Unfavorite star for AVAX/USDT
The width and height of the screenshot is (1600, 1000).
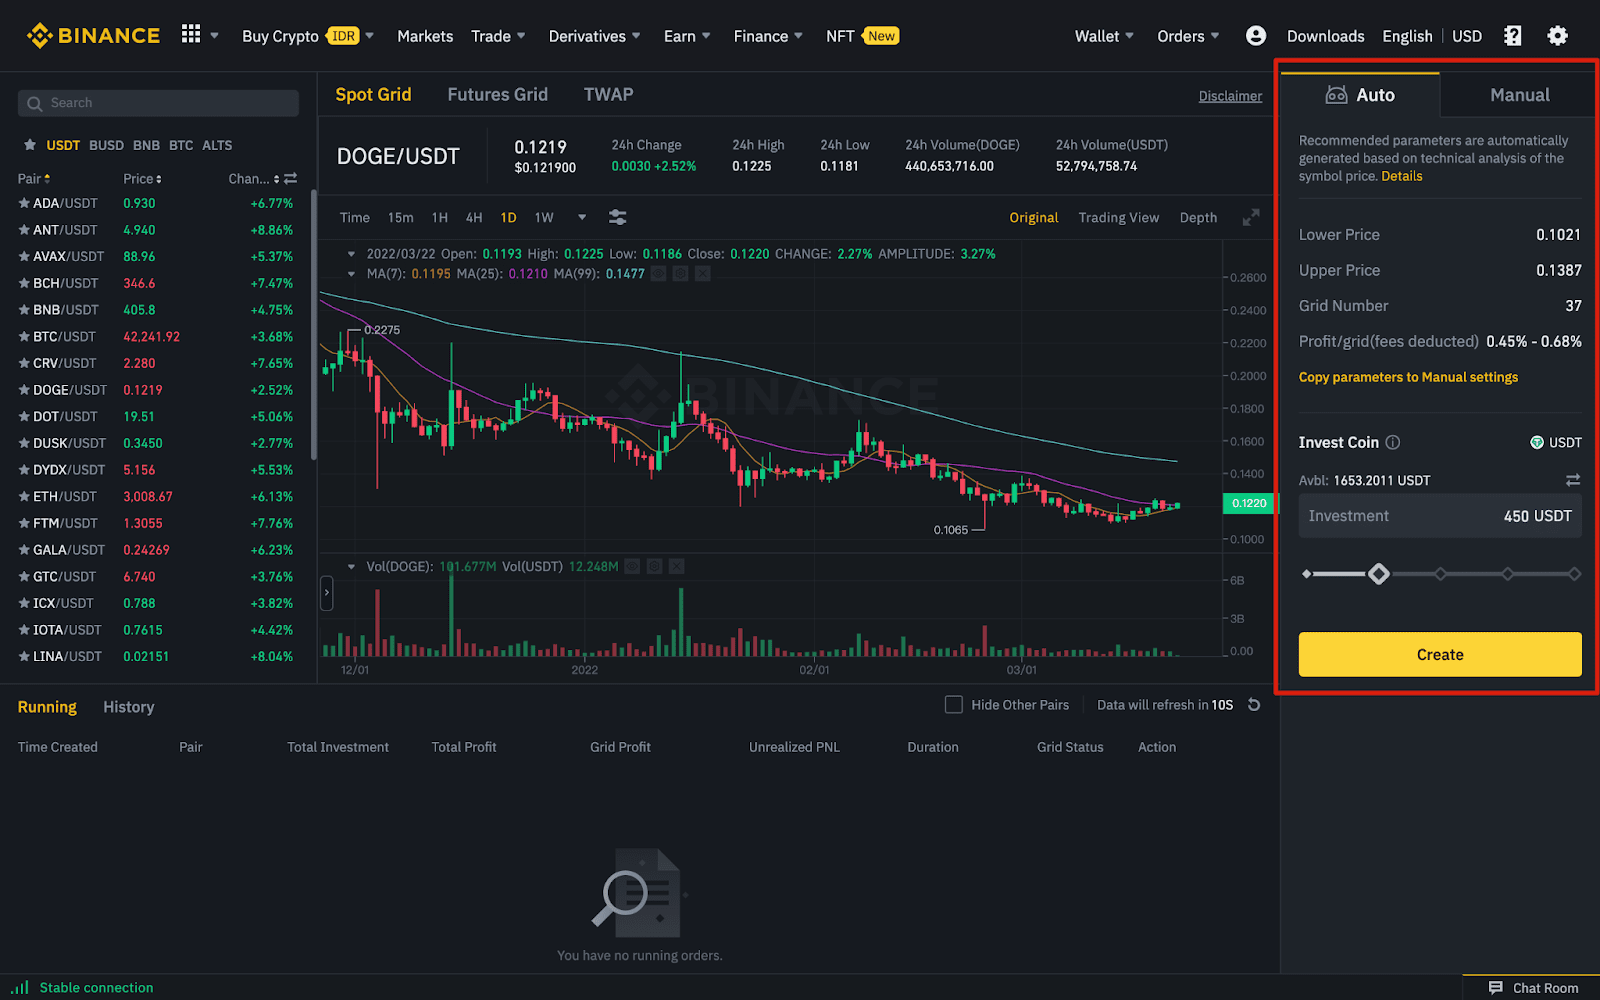coord(24,256)
